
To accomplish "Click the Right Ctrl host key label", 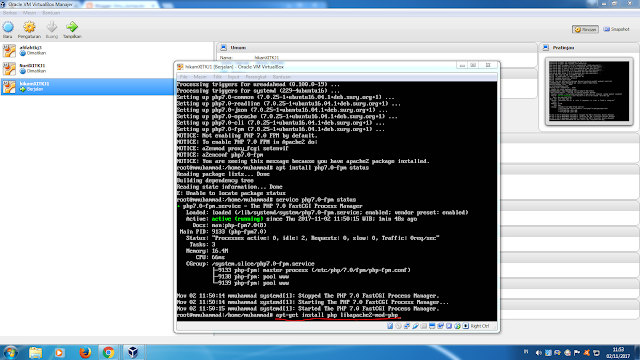I will click(480, 326).
